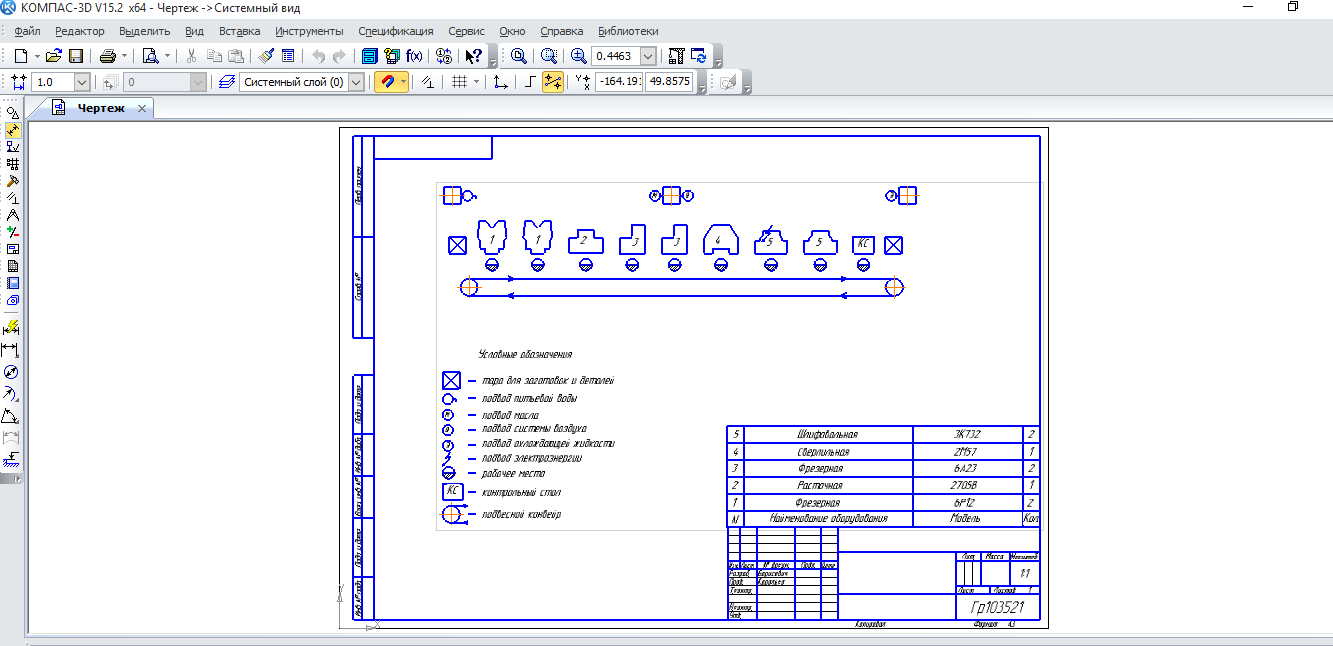Image resolution: width=1333 pixels, height=646 pixels.
Task: Expand the snaps magnet arrow
Action: [403, 82]
